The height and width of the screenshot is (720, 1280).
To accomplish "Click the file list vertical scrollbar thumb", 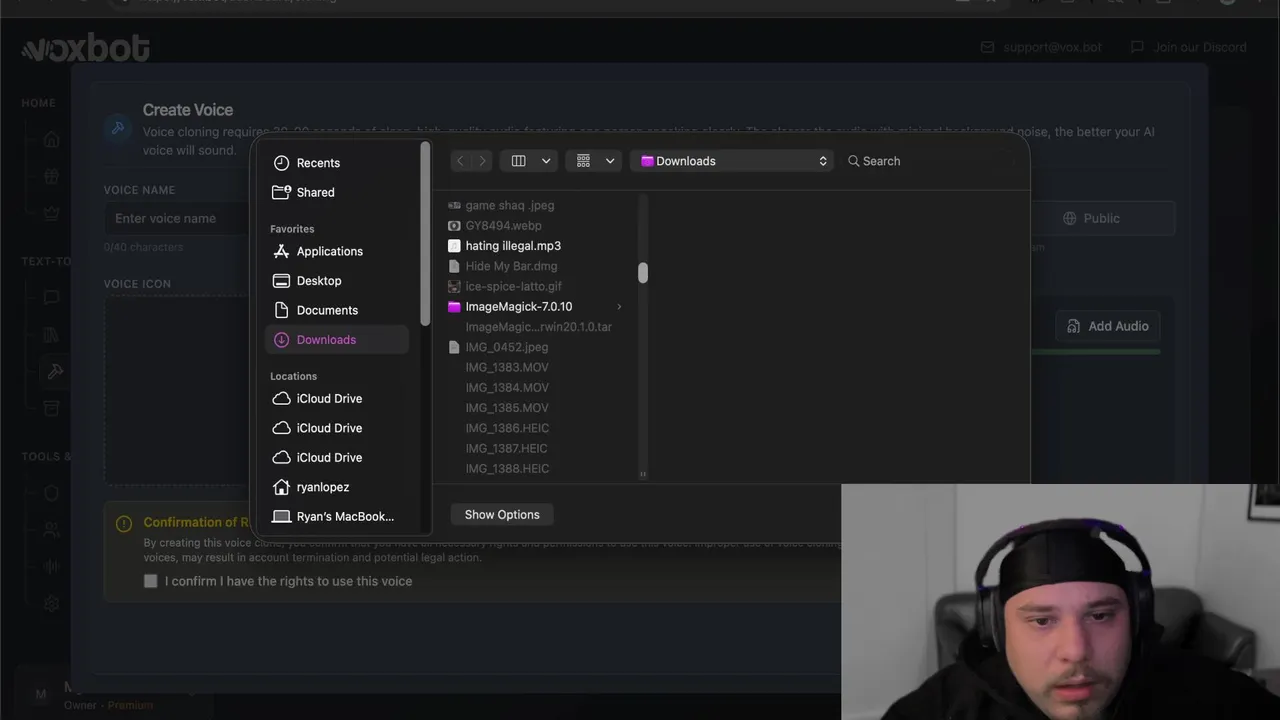I will coord(642,273).
